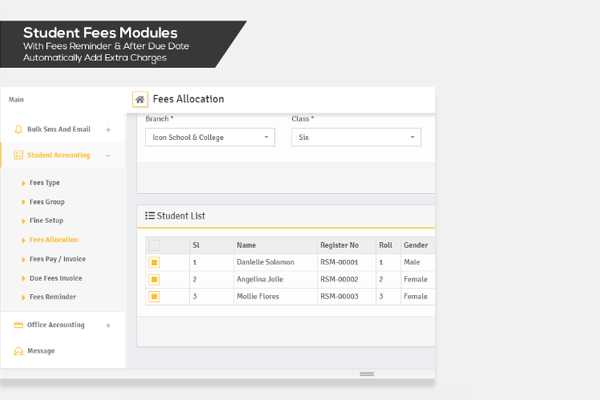Collapse the Student Accounting menu
The width and height of the screenshot is (600, 400).
click(108, 155)
